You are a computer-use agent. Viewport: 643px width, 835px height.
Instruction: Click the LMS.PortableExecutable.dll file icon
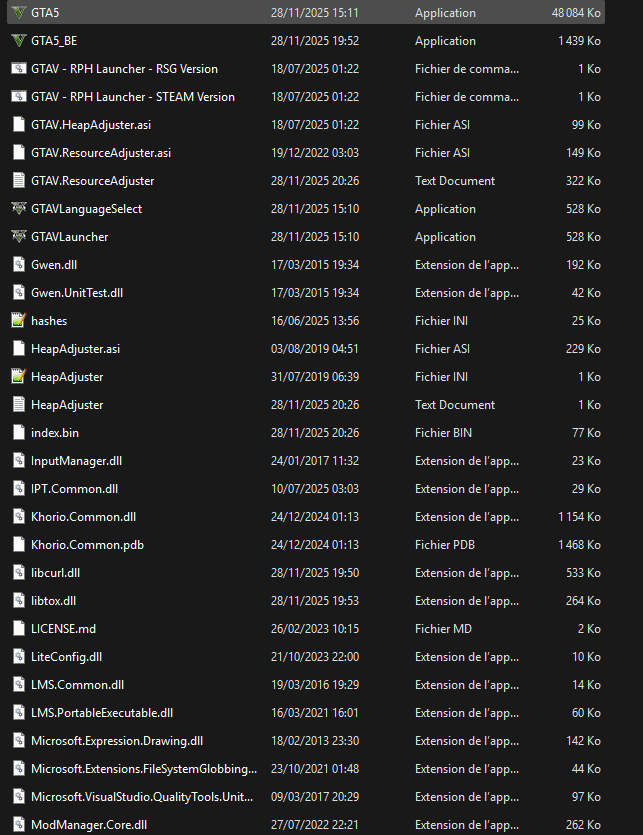click(19, 713)
